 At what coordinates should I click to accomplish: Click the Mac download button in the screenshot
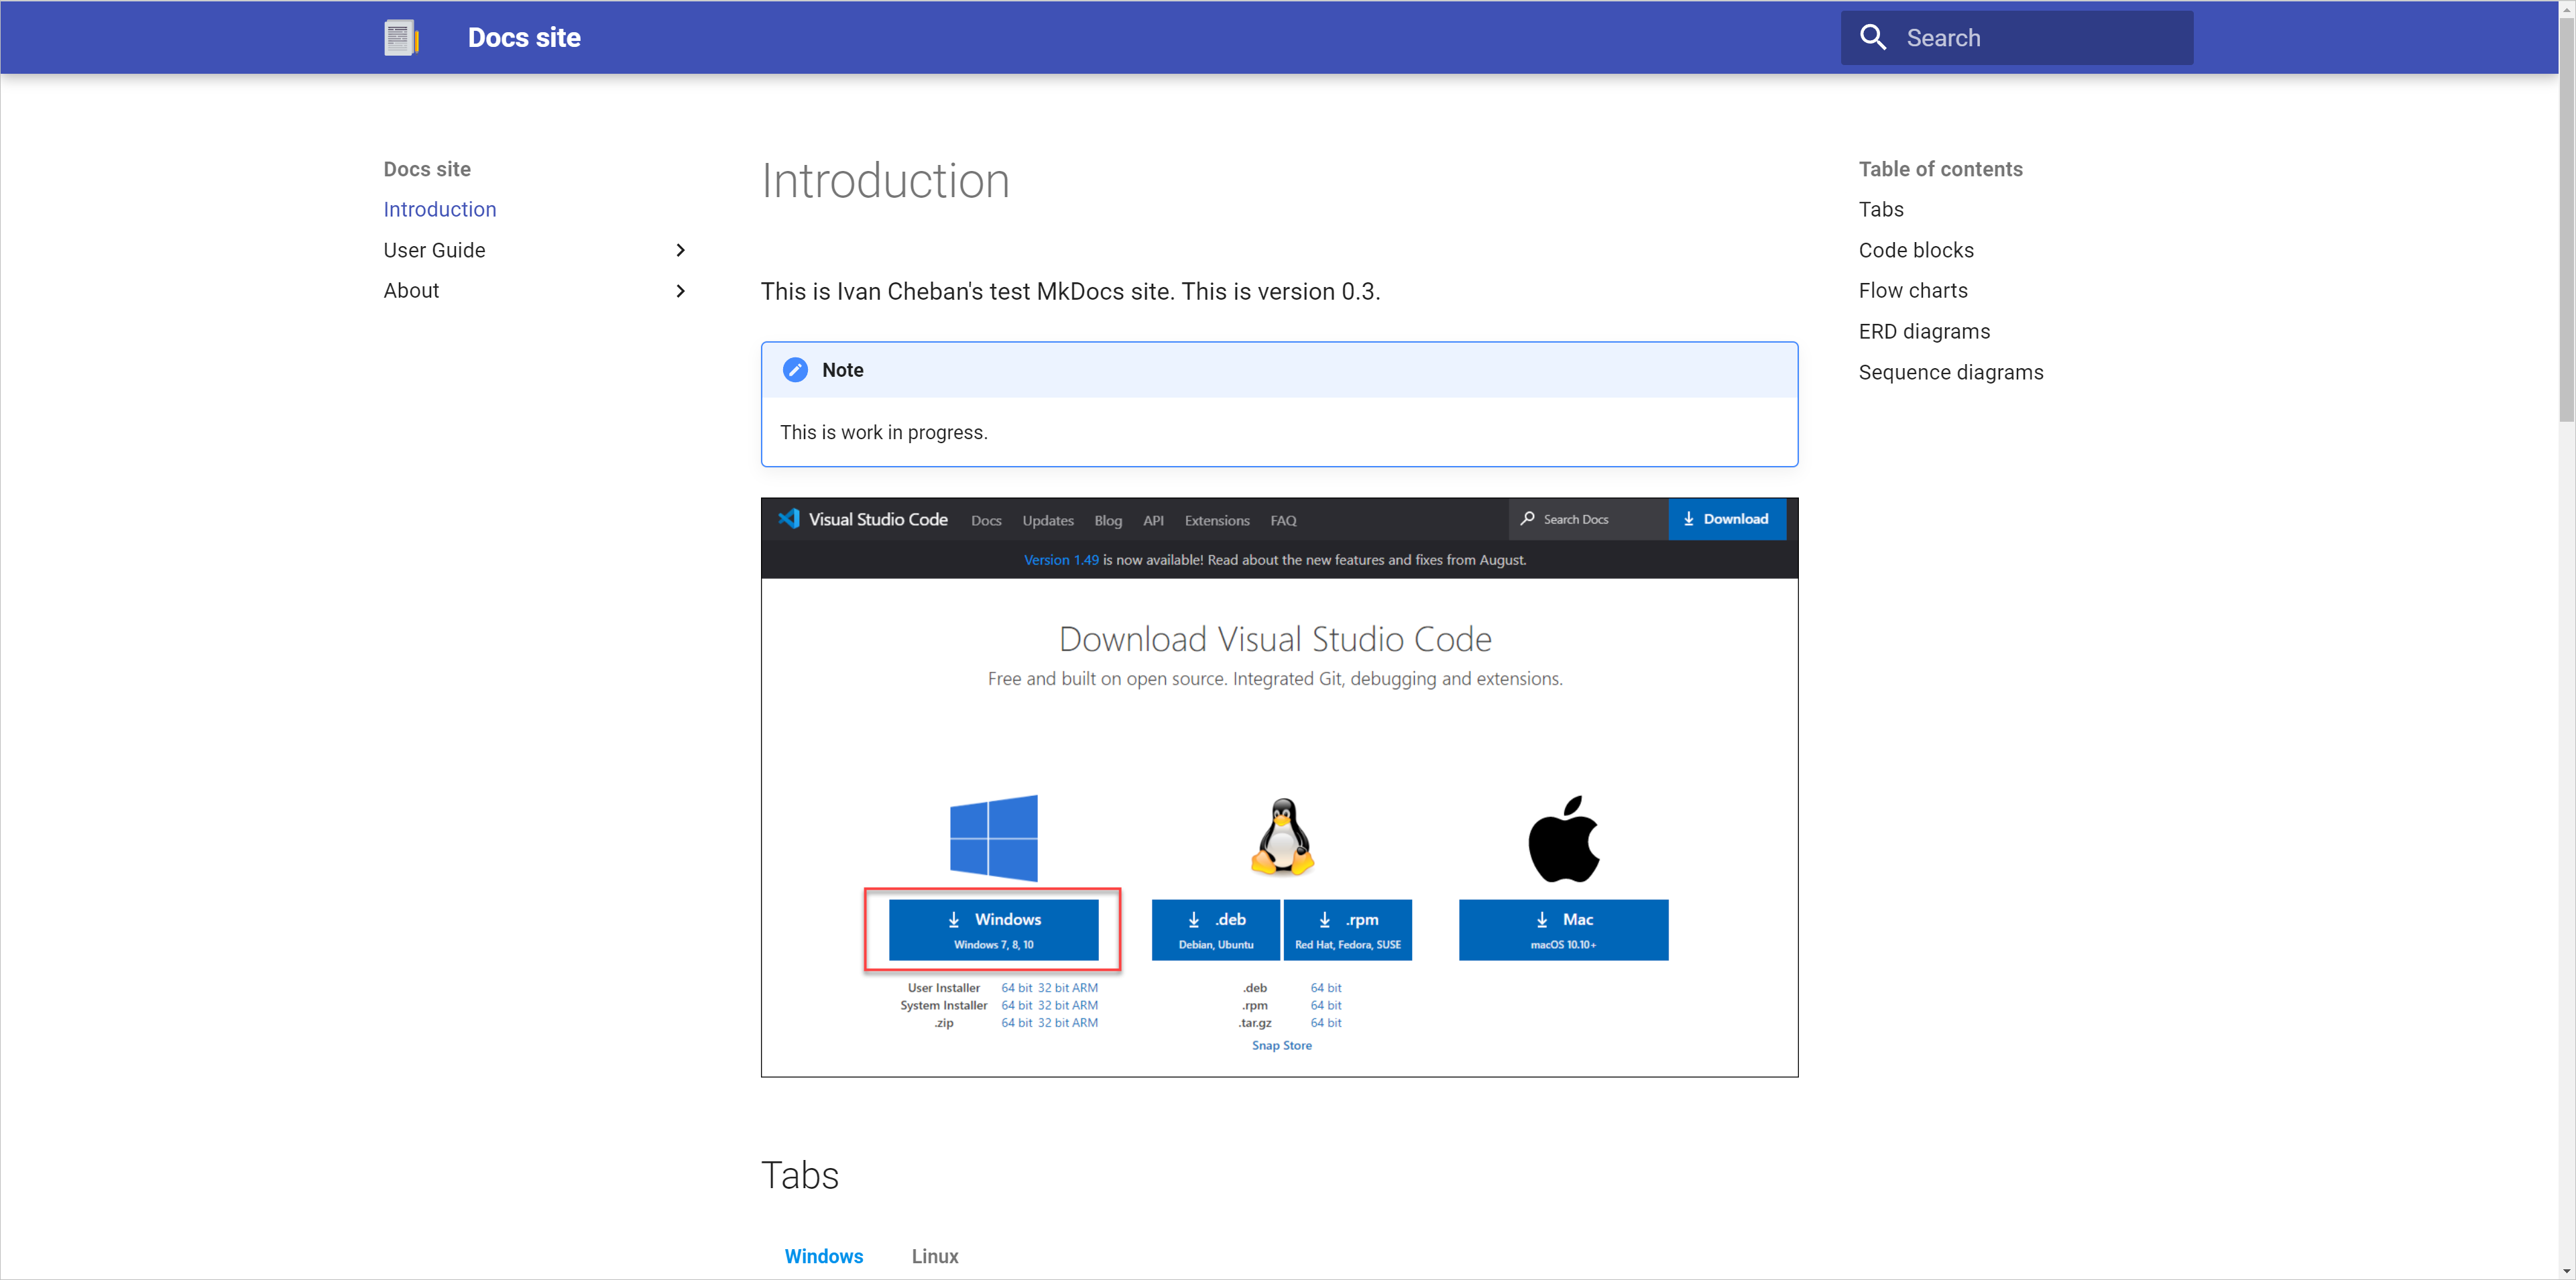pos(1563,930)
